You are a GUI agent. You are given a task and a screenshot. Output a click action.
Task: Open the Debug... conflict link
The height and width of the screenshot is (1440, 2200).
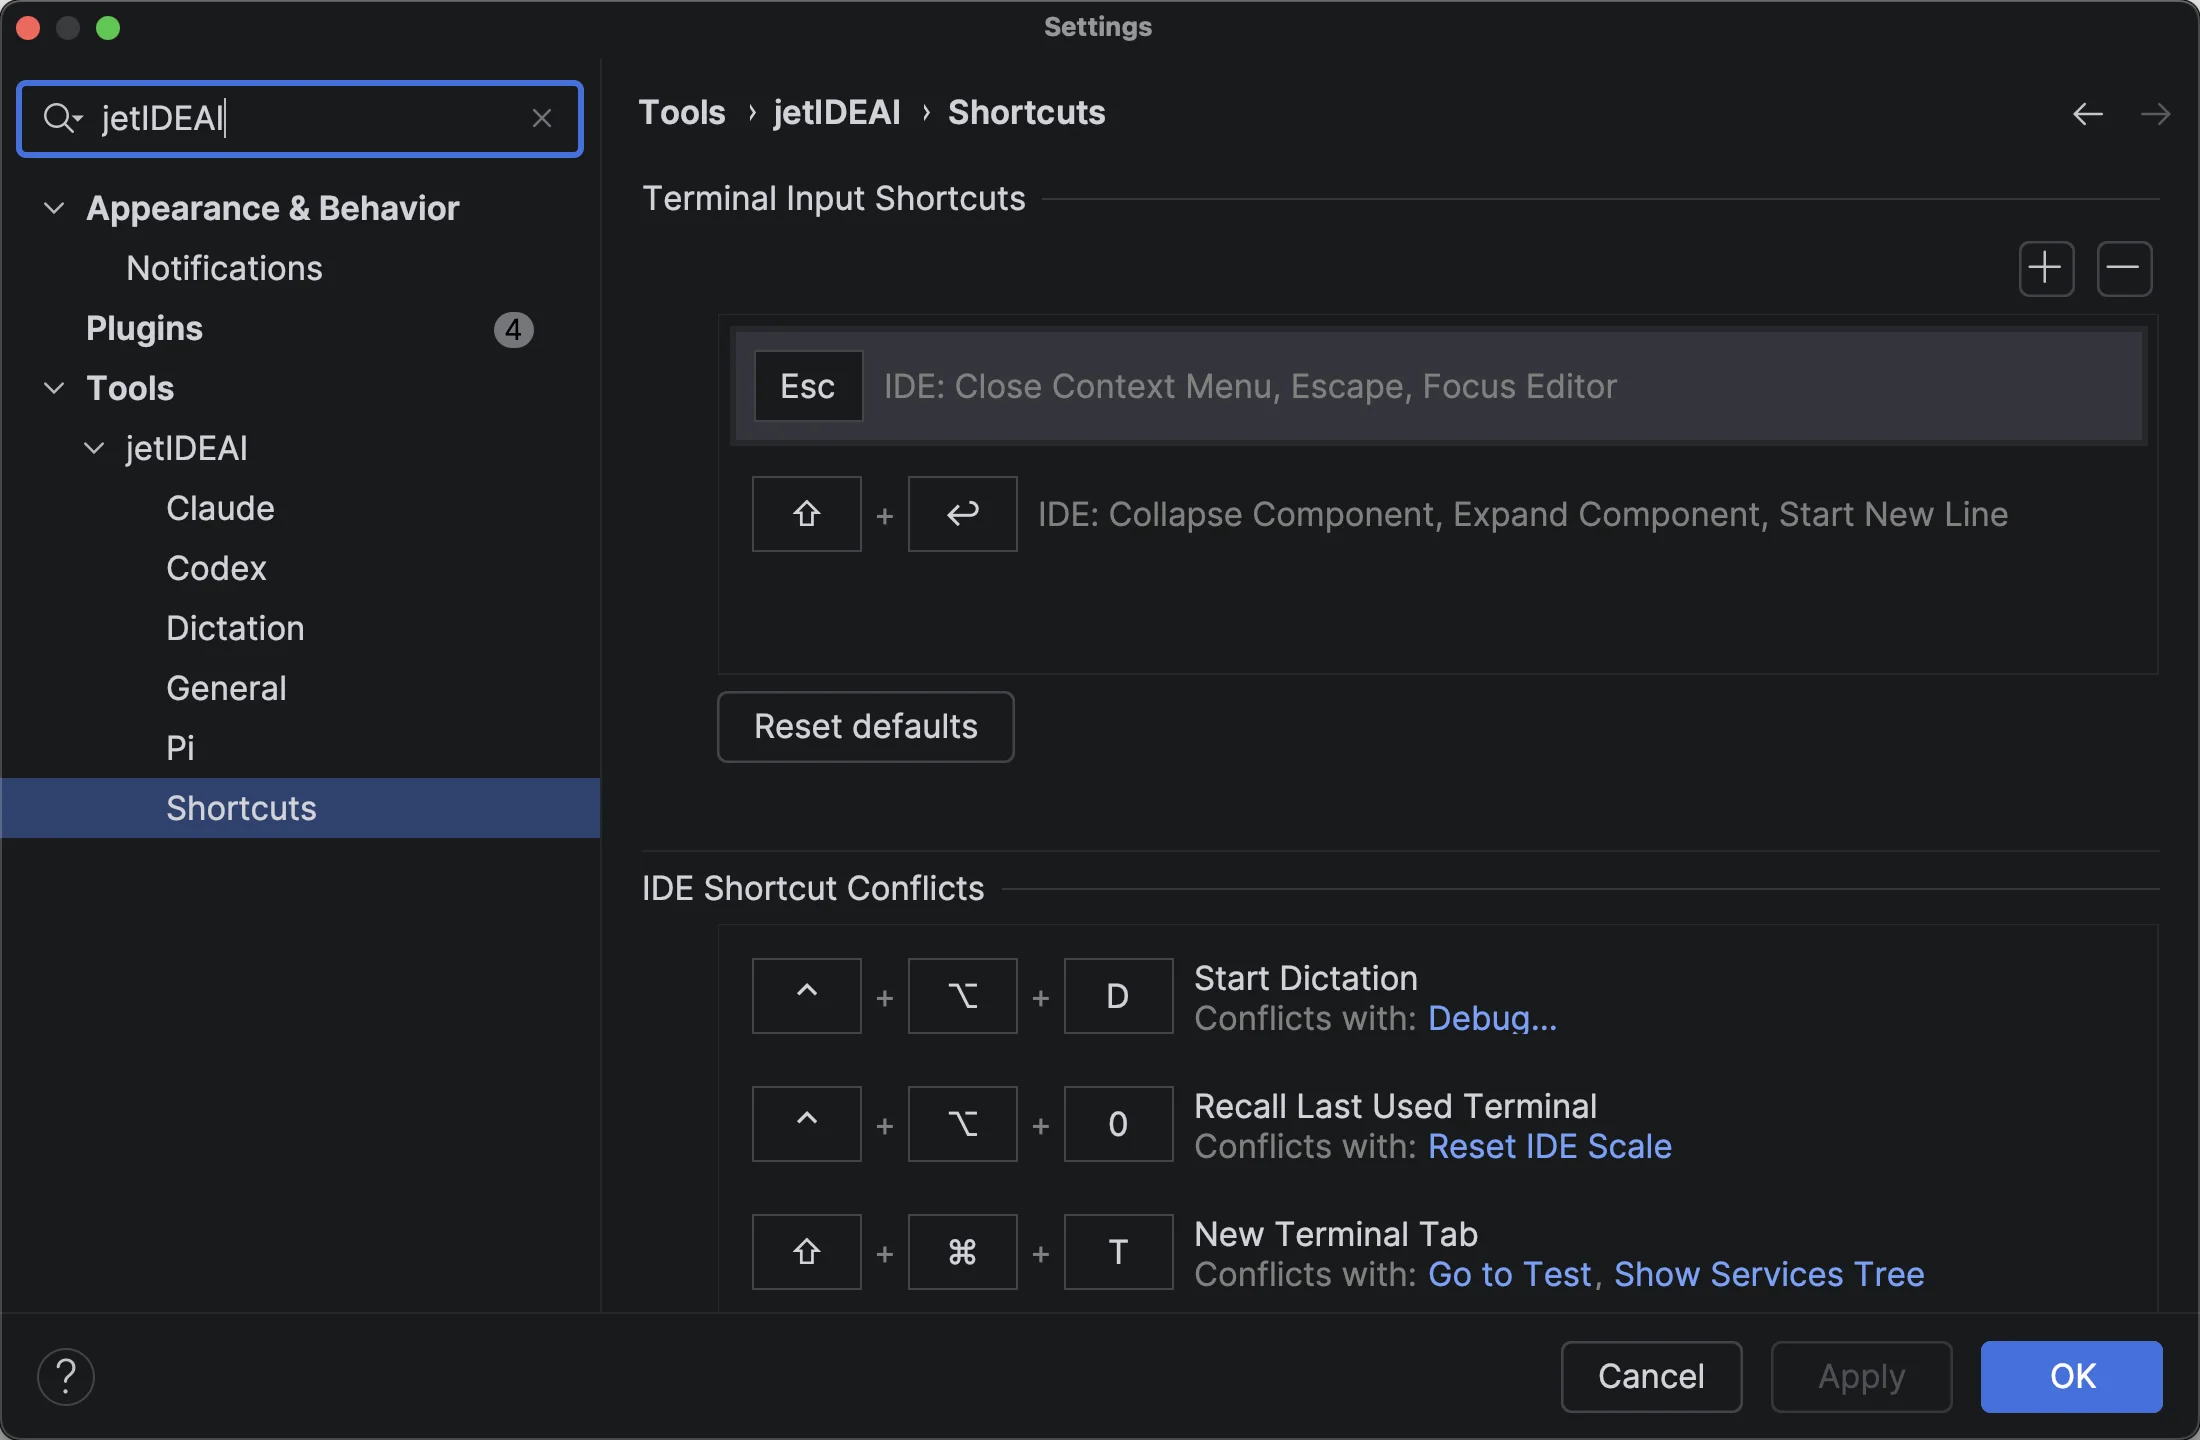pyautogui.click(x=1492, y=1018)
